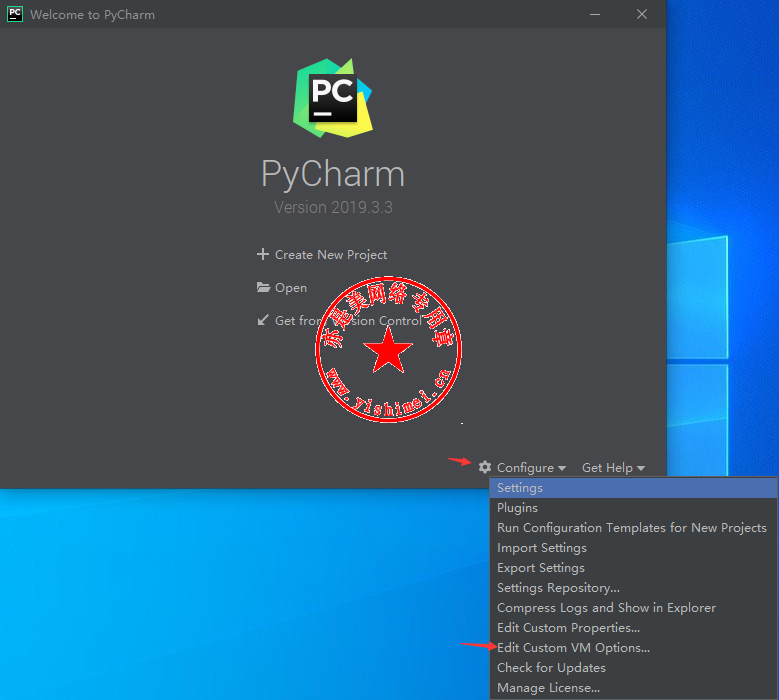The height and width of the screenshot is (700, 779).
Task: Open Plugins from the Configure menu
Action: 633,508
